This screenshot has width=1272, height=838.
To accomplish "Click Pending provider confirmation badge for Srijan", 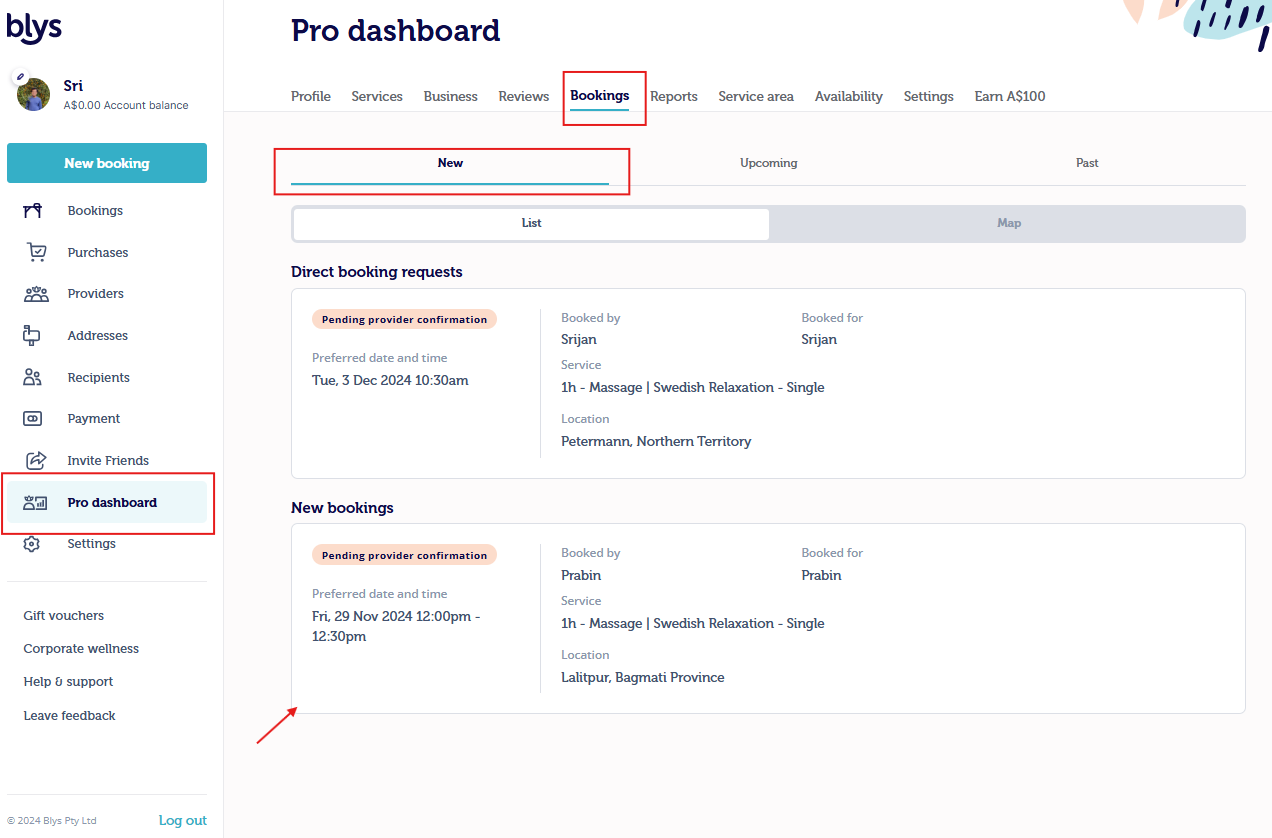I will click(404, 320).
